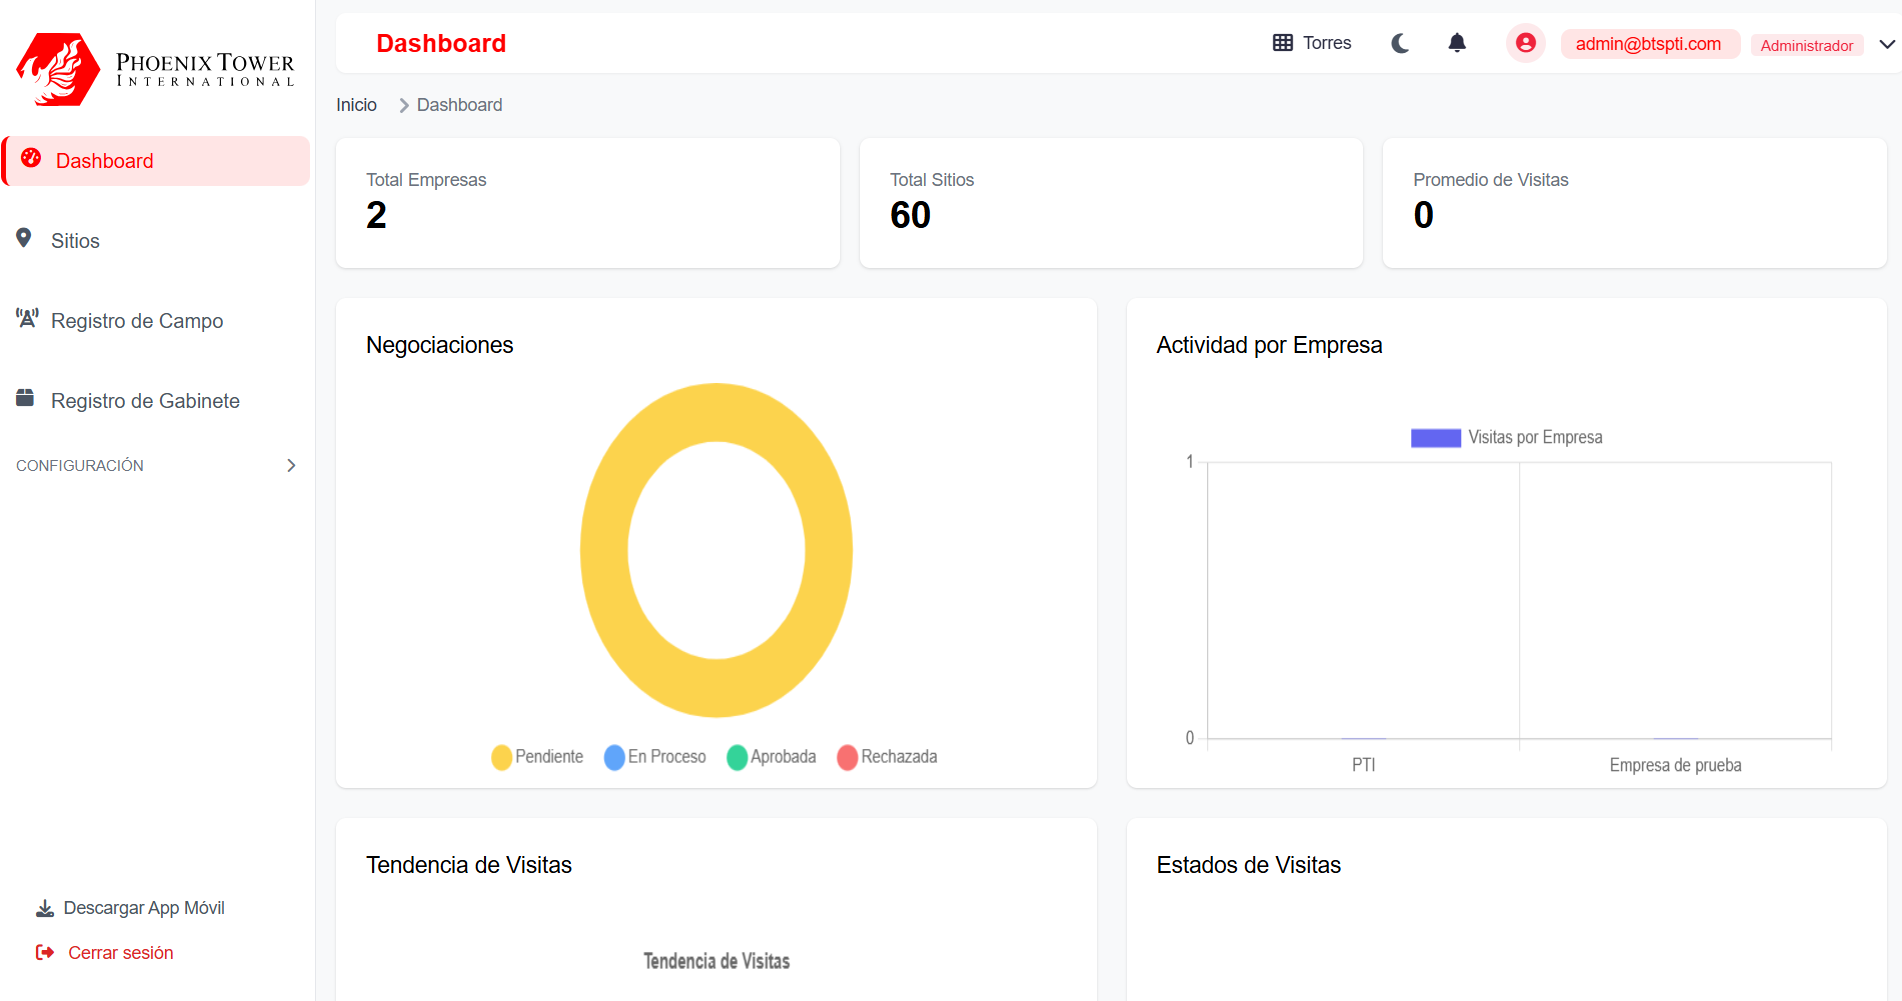Click Inicio in the breadcrumb
Viewport: 1902px width, 1001px height.
tap(356, 104)
